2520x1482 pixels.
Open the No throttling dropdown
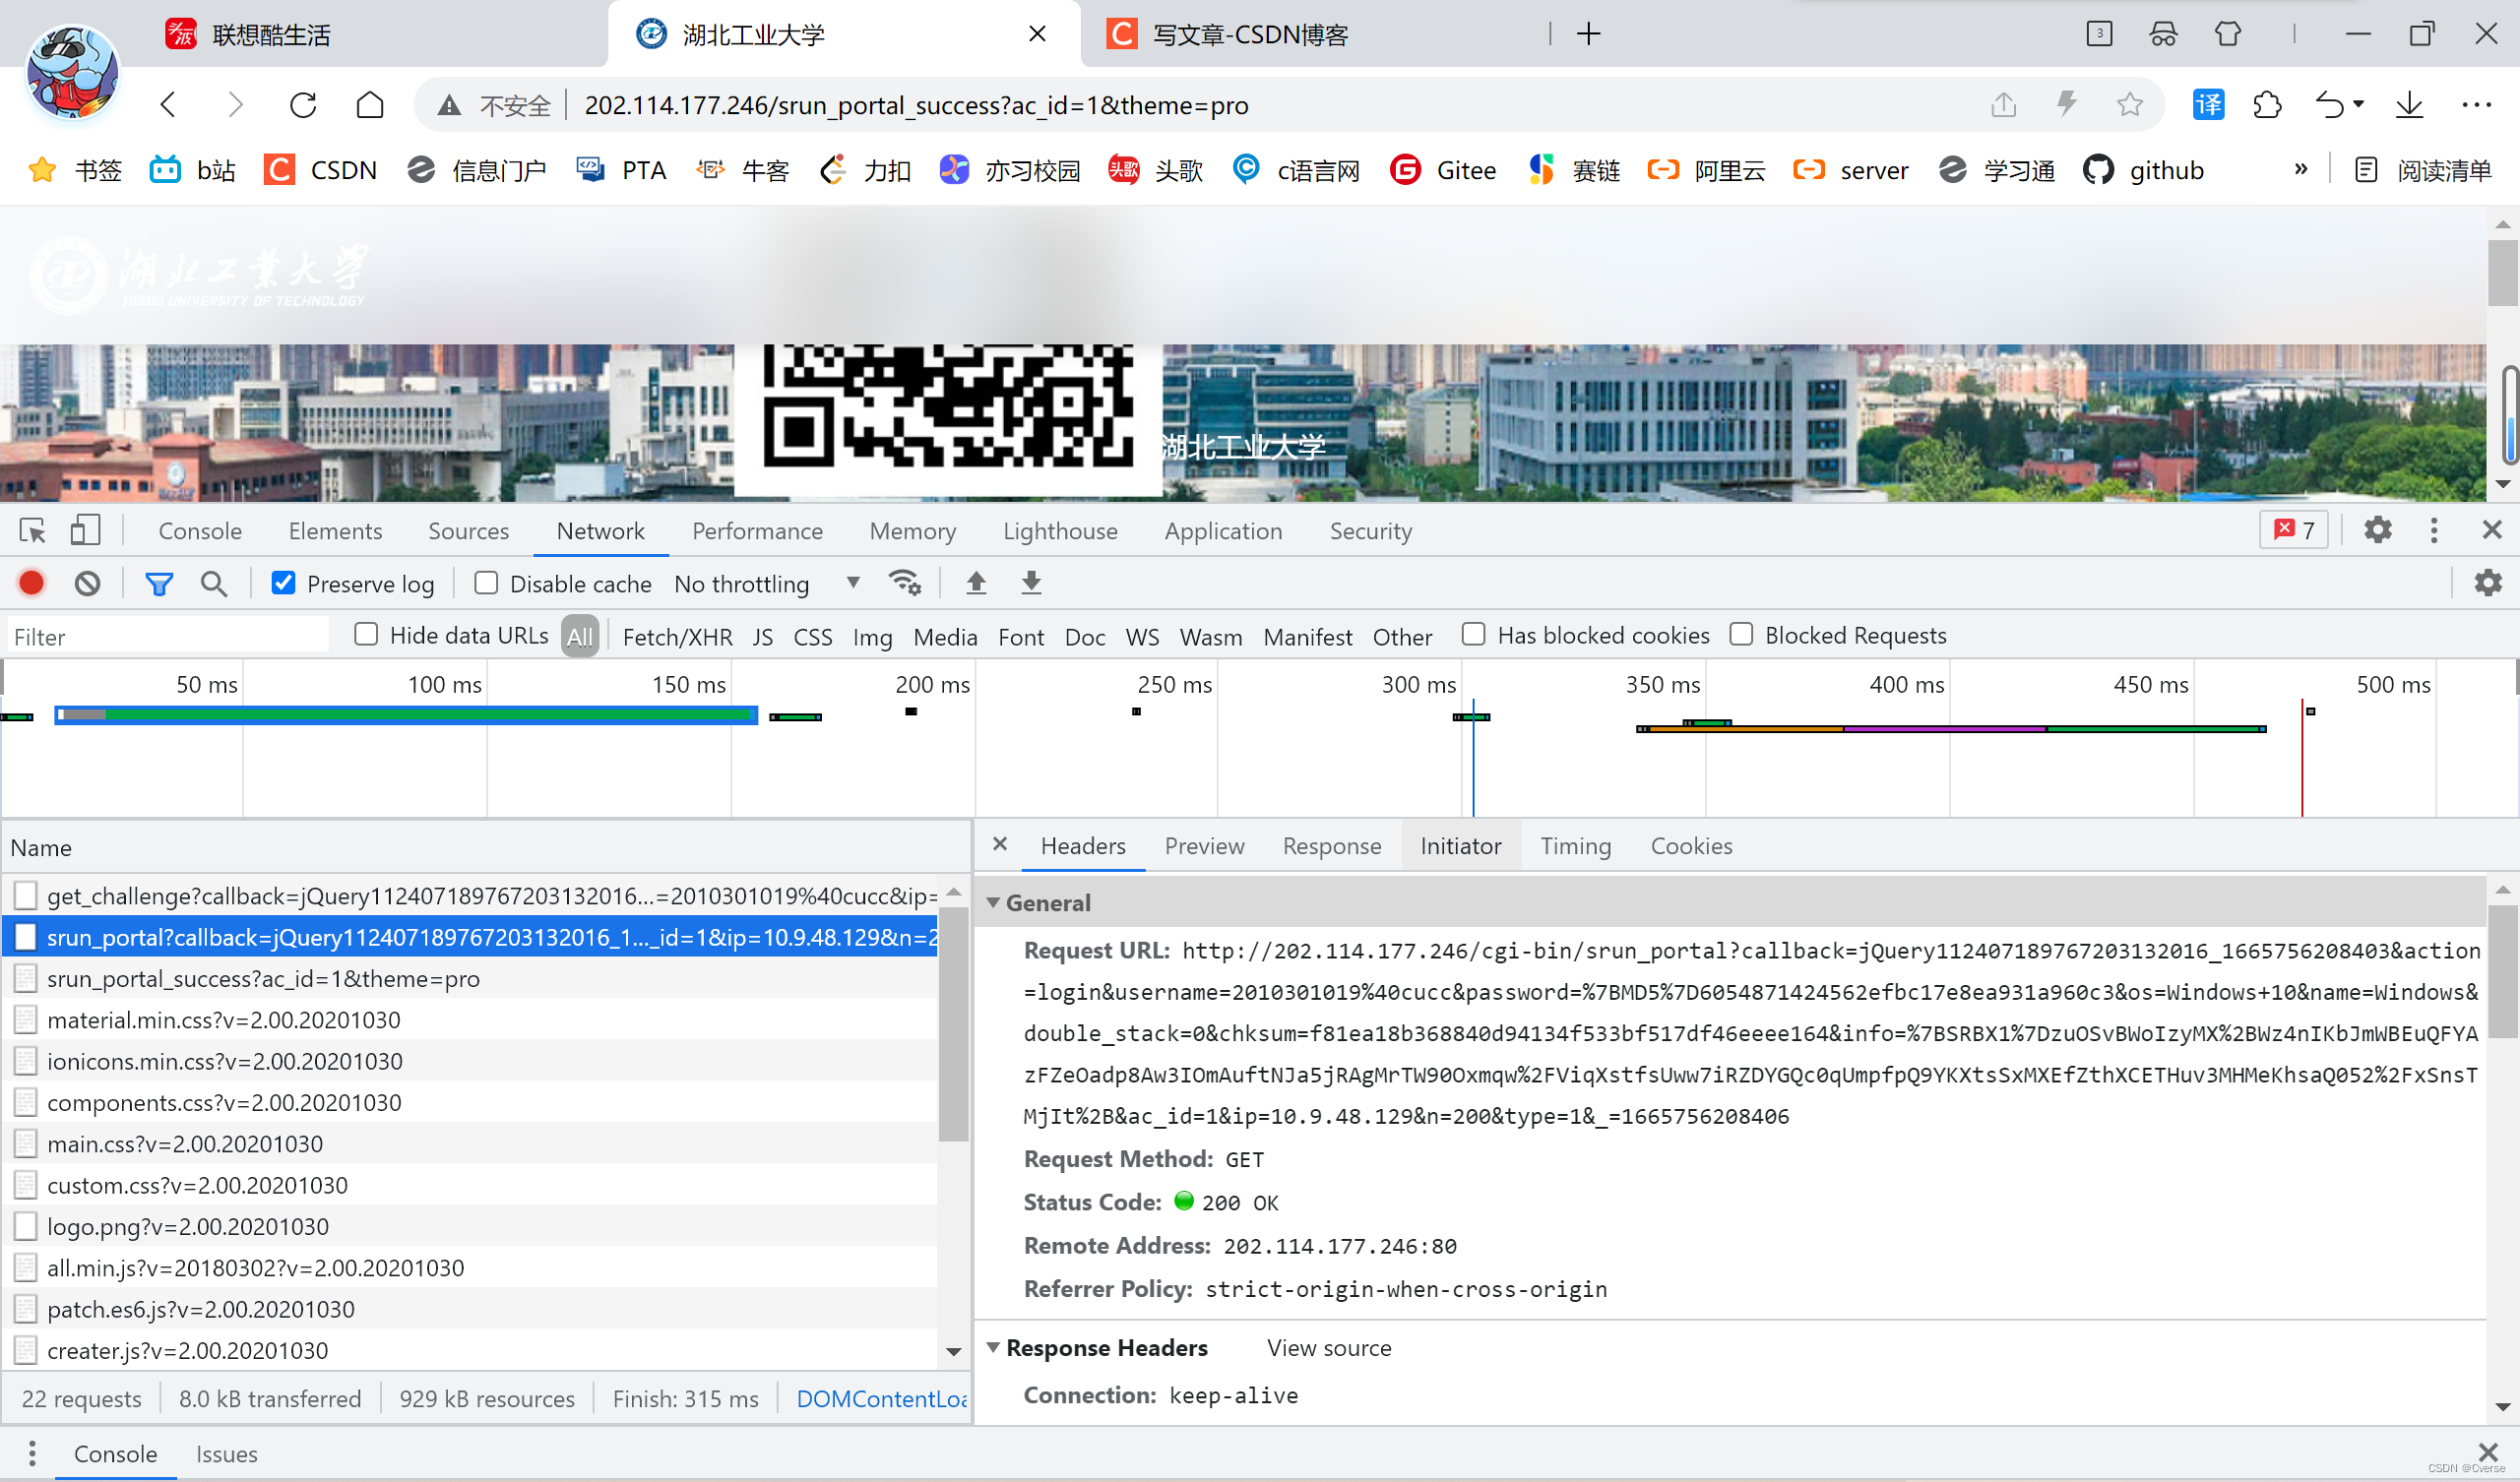[766, 583]
